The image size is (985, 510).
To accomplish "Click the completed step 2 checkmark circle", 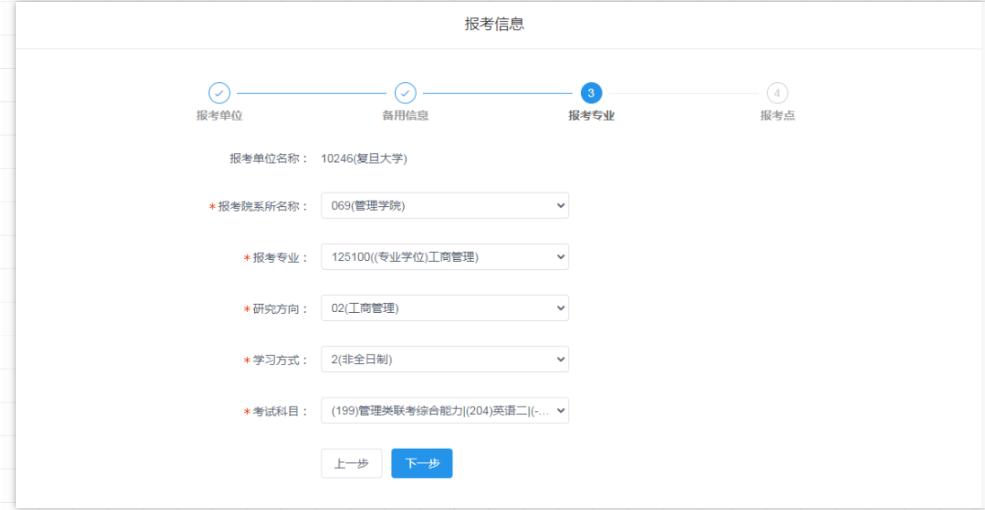I will (x=405, y=93).
